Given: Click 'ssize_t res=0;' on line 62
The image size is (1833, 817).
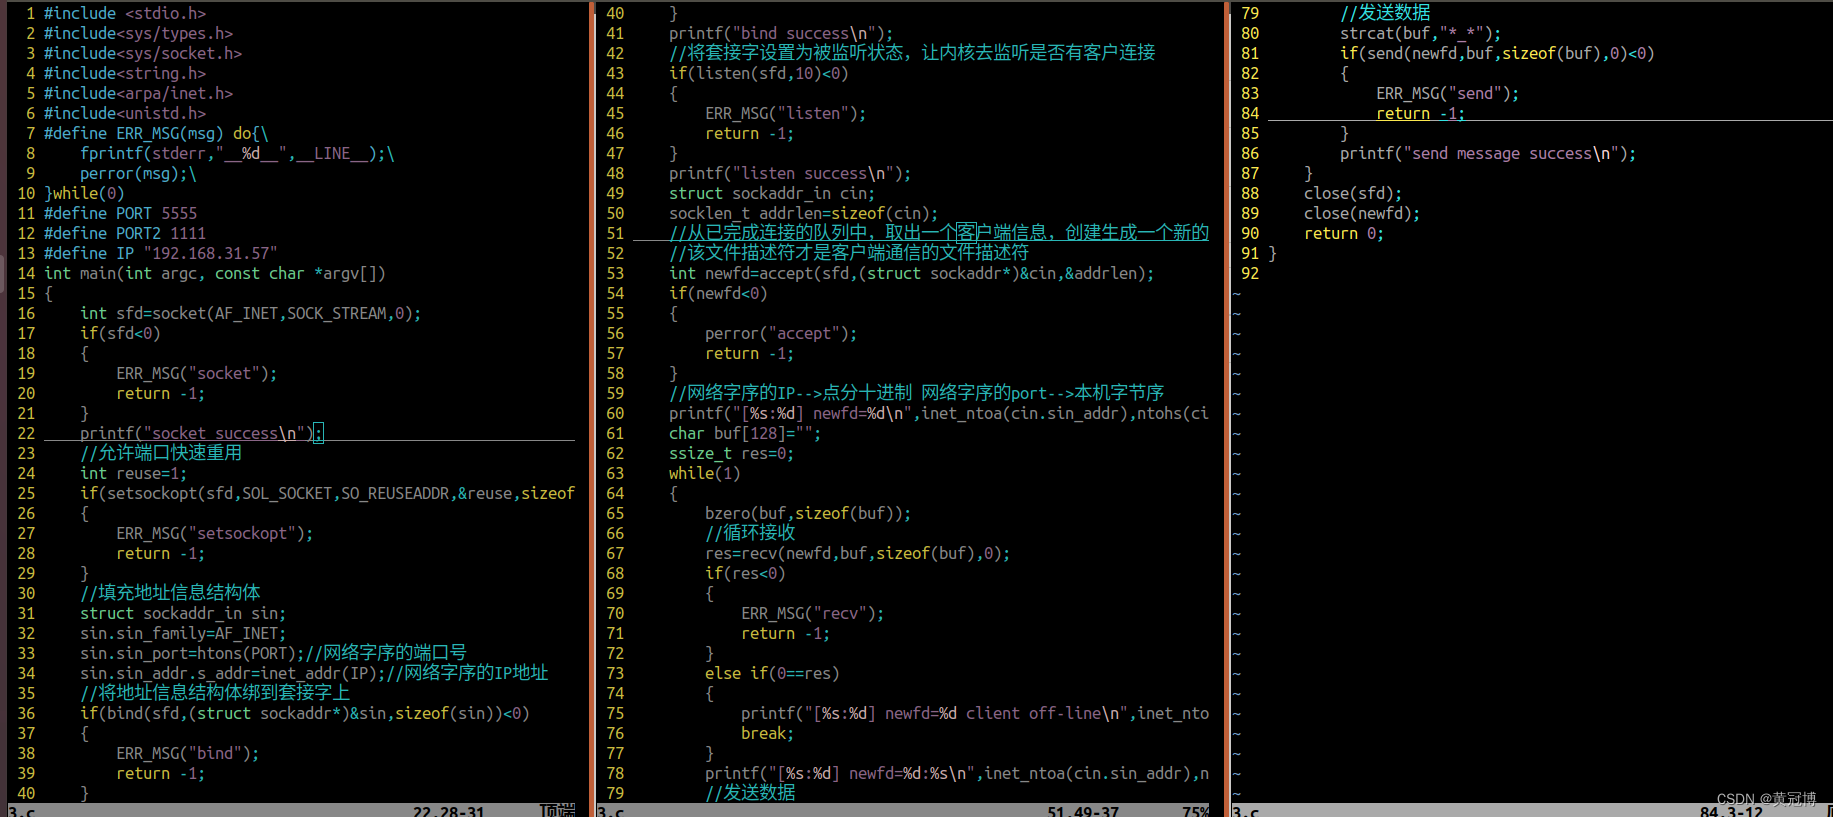Looking at the screenshot, I should point(732,453).
